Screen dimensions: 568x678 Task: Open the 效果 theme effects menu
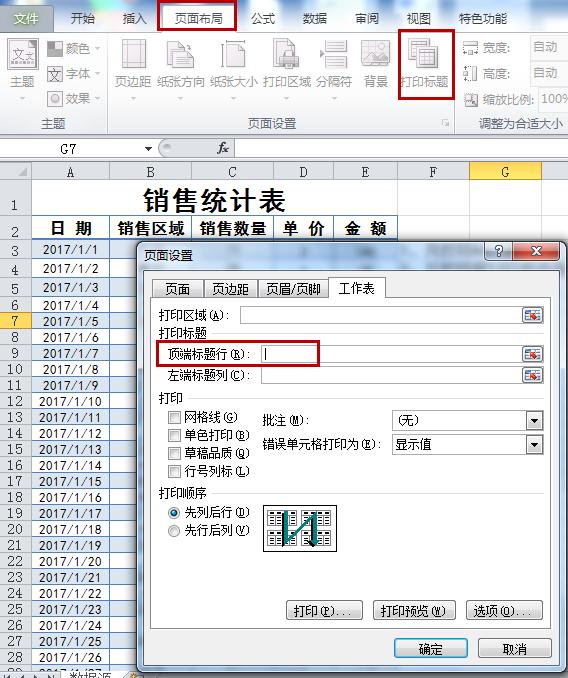(73, 99)
